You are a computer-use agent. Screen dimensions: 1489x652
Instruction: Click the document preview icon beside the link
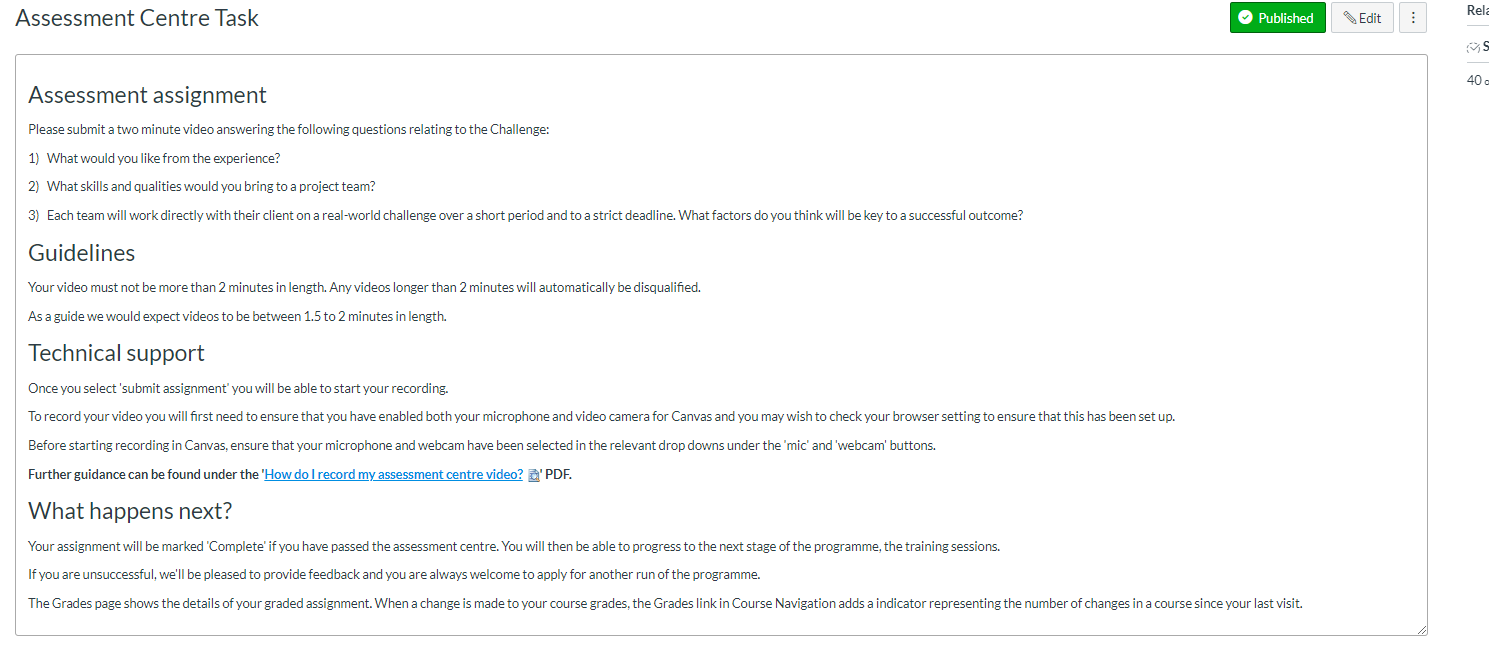tap(534, 476)
